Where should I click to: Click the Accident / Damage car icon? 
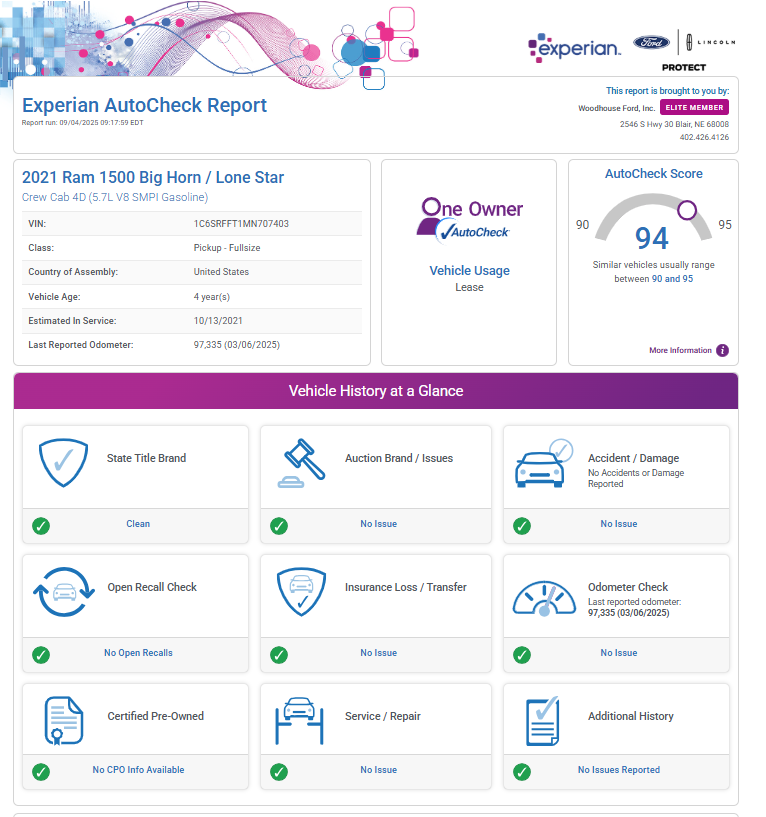546,463
